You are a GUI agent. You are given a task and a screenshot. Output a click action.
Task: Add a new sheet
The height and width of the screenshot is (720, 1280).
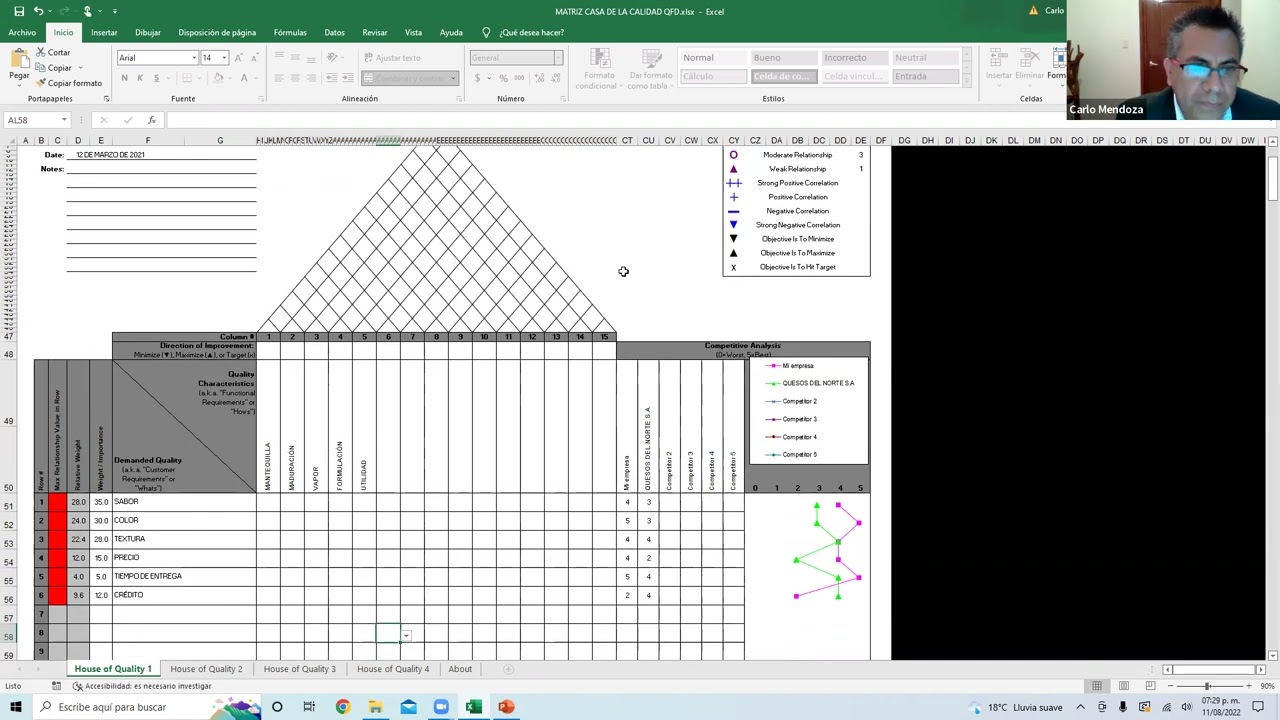tap(508, 669)
